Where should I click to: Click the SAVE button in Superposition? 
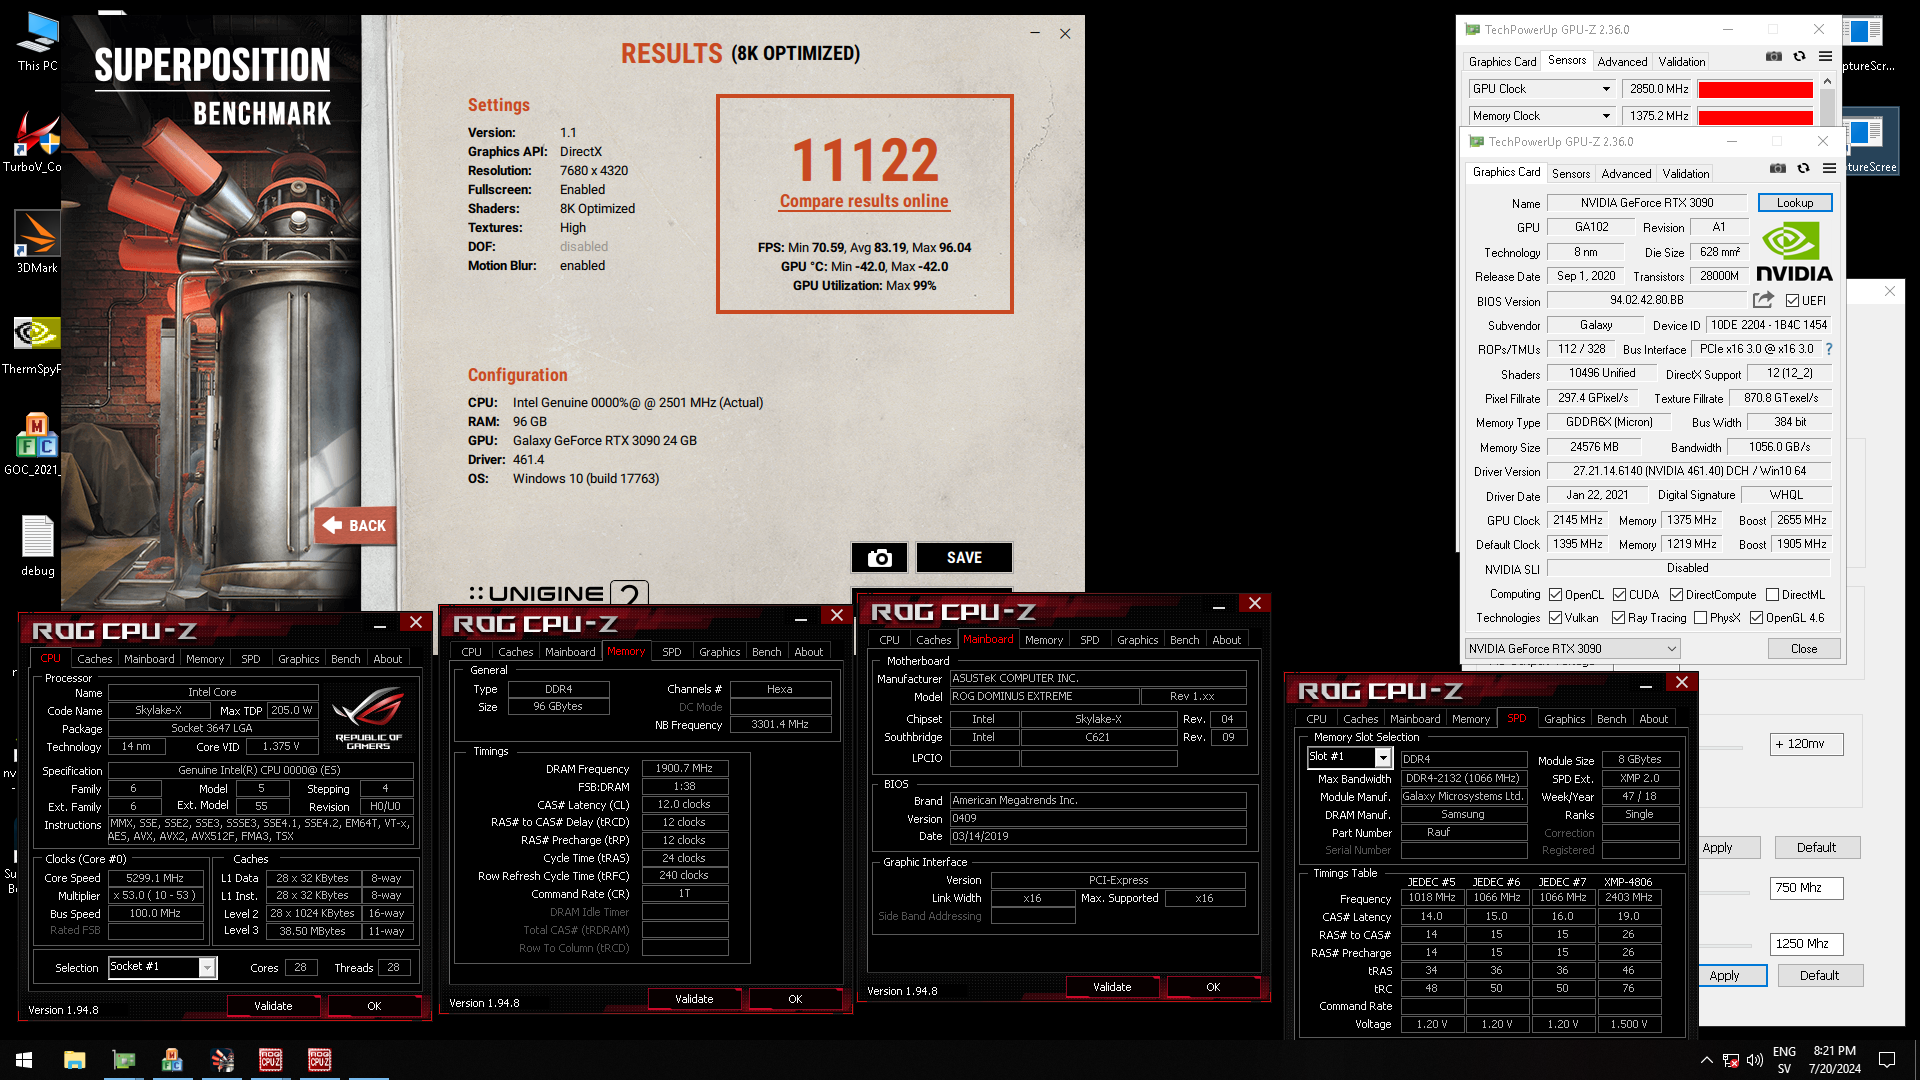point(964,558)
